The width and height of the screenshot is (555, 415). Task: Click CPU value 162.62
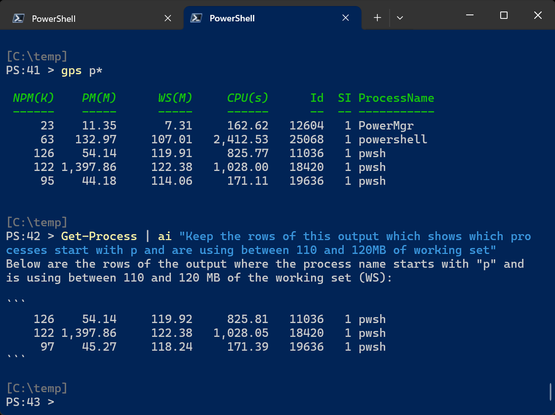click(x=248, y=126)
